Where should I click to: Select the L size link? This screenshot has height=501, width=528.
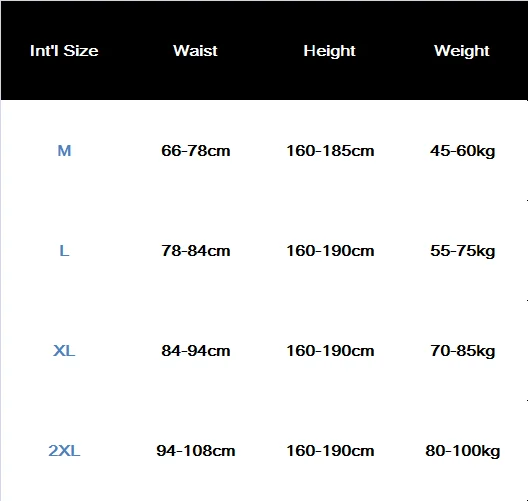coord(64,251)
